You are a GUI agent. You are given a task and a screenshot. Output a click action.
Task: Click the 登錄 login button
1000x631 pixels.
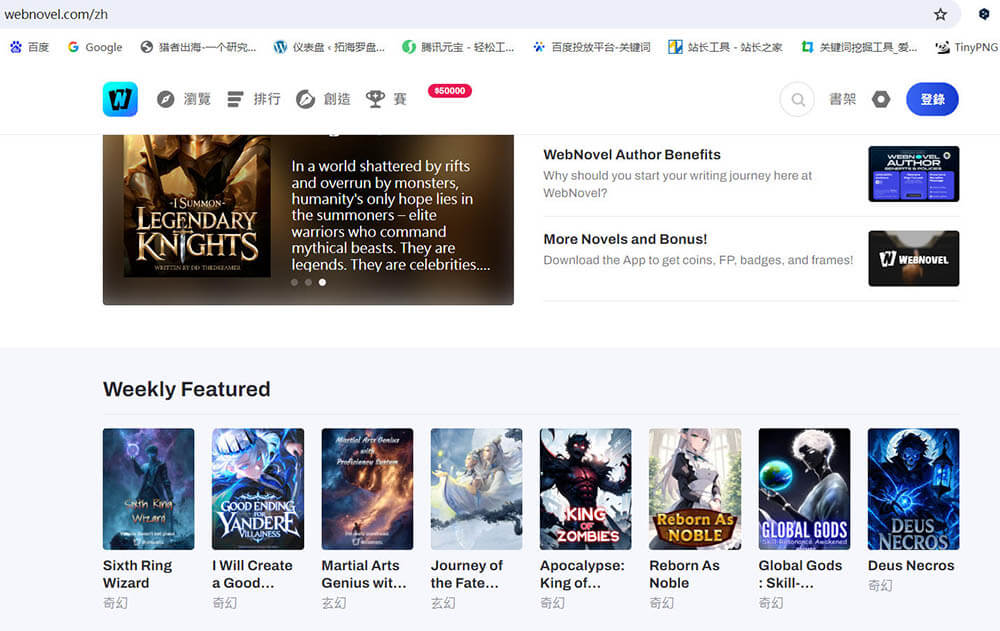tap(932, 99)
